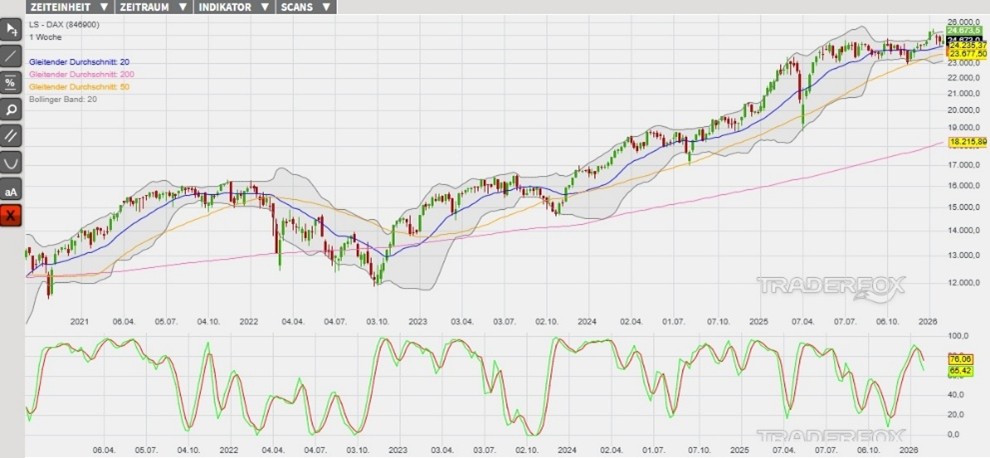Select the trend line drawing tool
990x458 pixels.
11,55
